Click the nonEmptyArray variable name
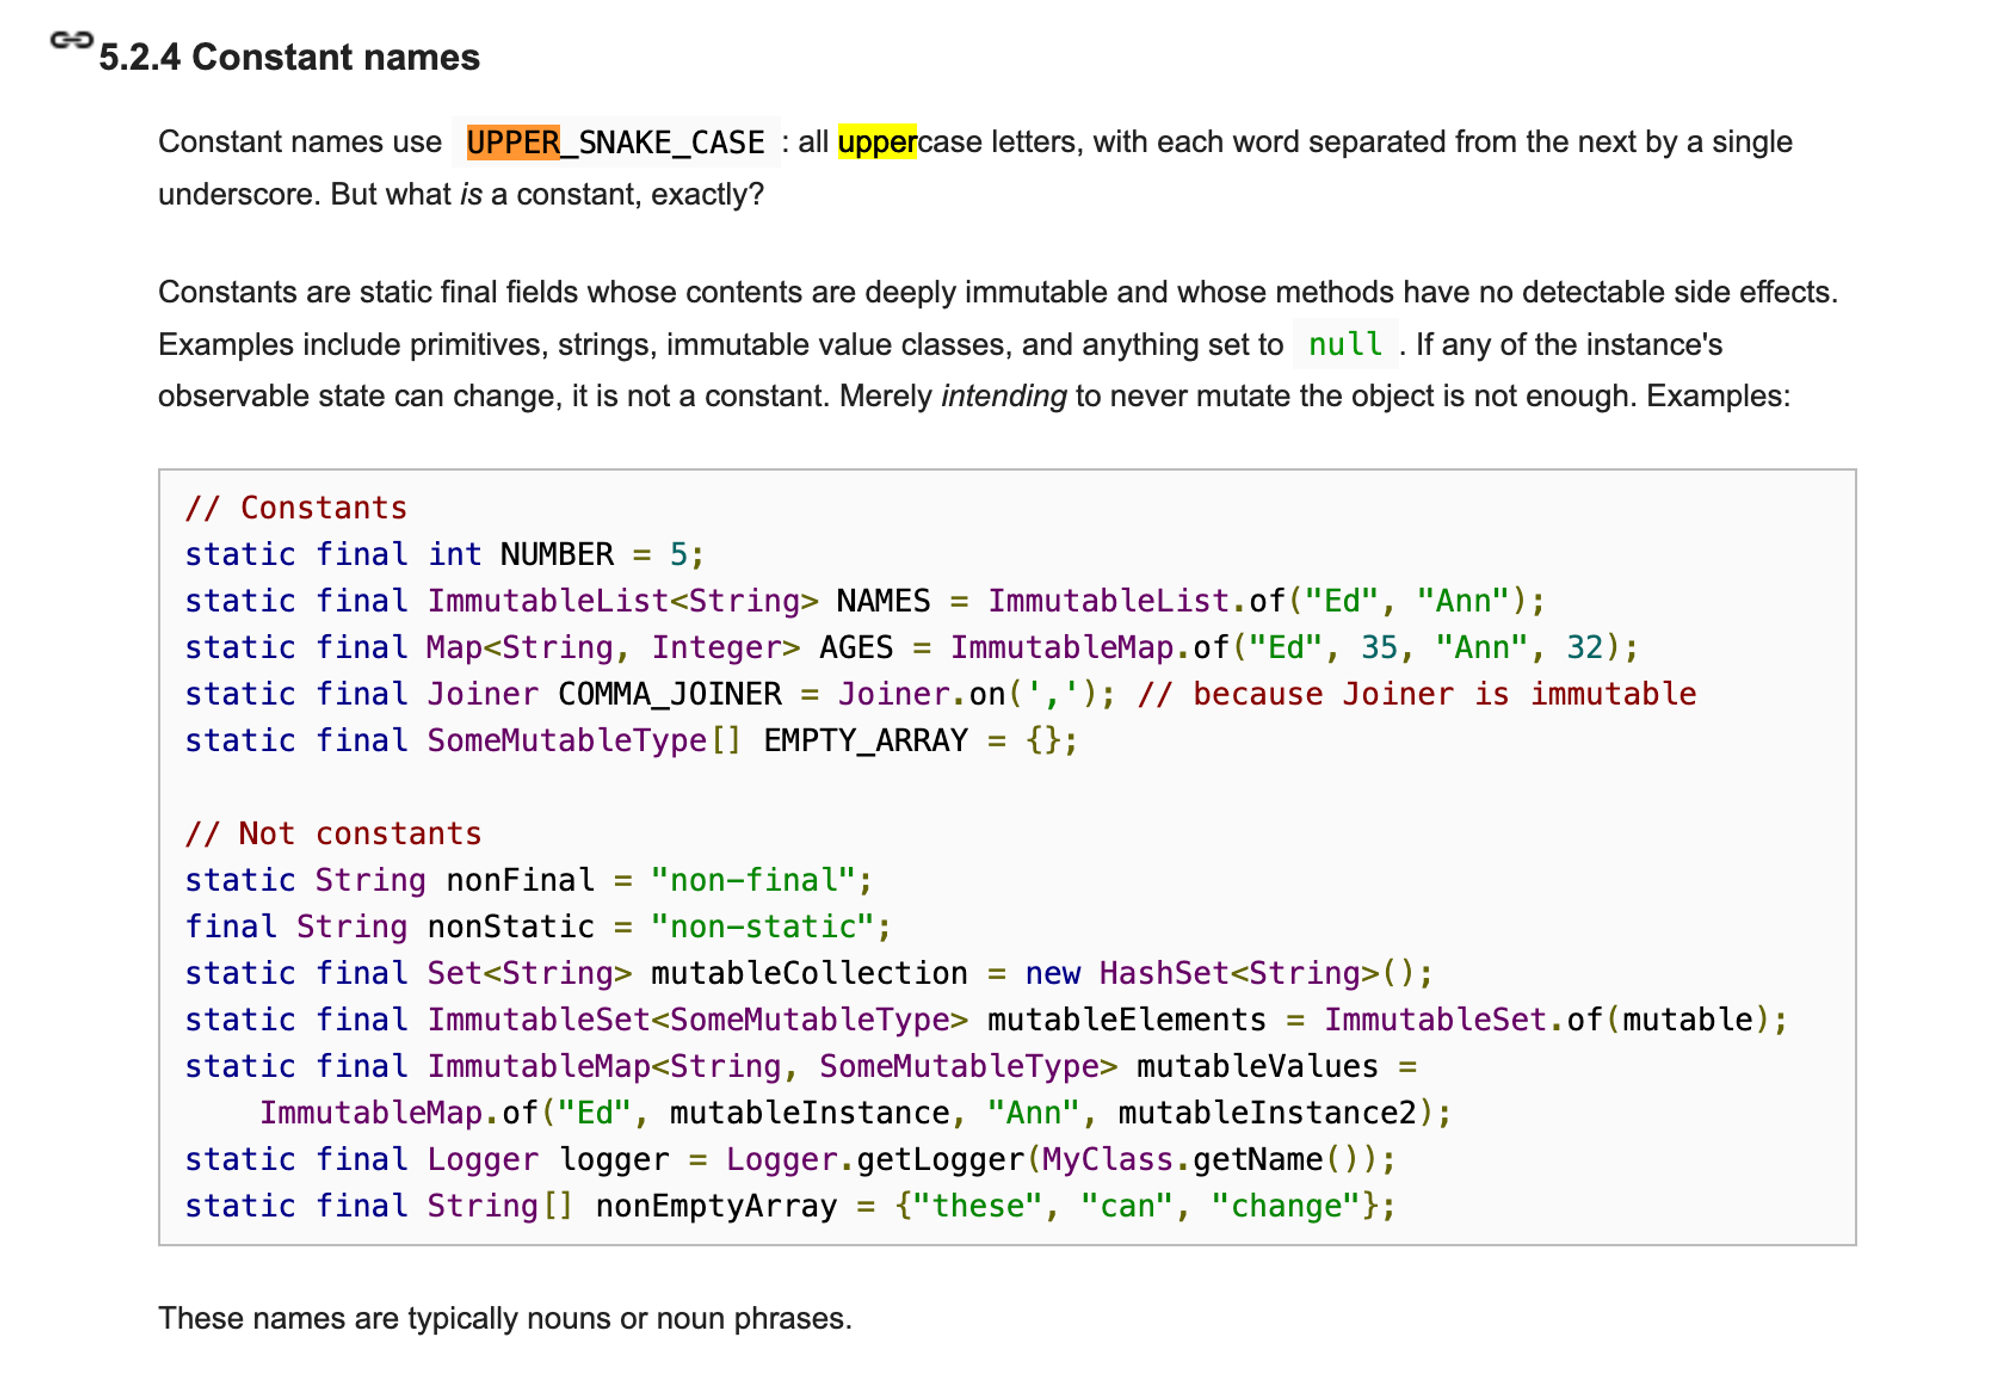 click(716, 1205)
